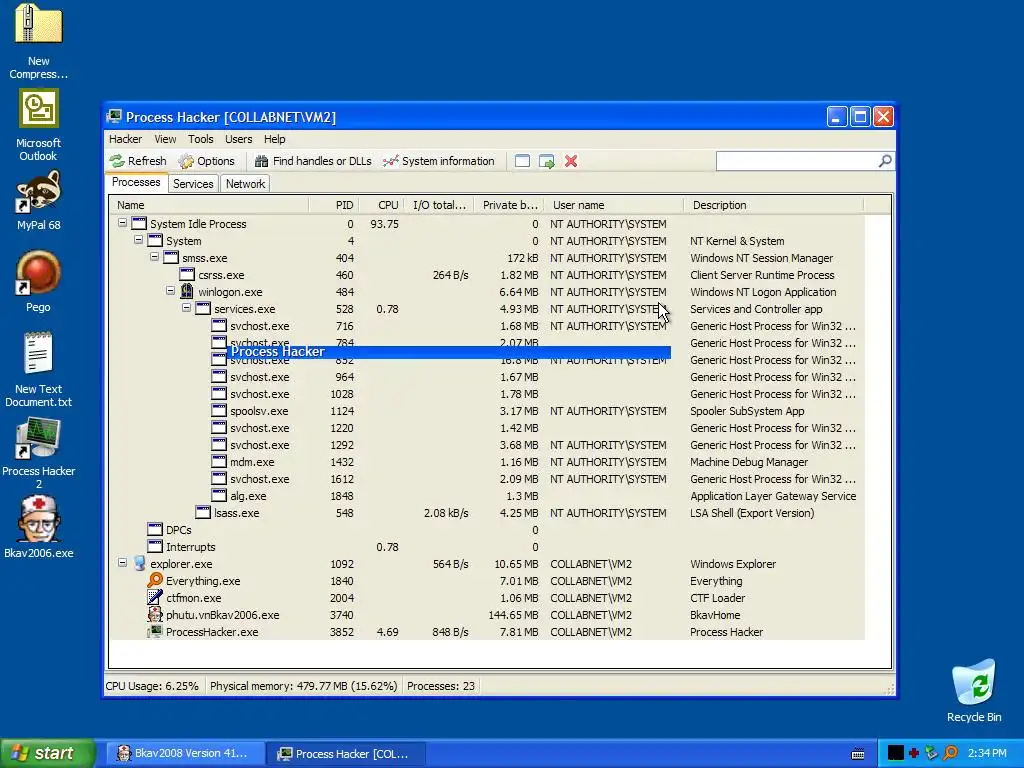Select the lsass.exe process row
This screenshot has height=768, width=1024.
click(x=487, y=513)
